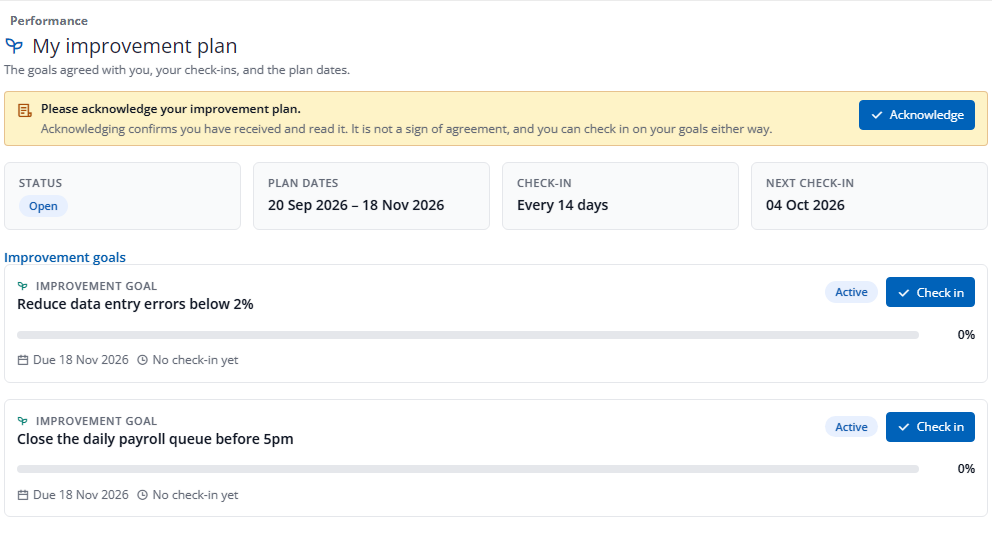992x537 pixels.
Task: Click the Please acknowledge your improvement plan heading
Action: coord(171,109)
